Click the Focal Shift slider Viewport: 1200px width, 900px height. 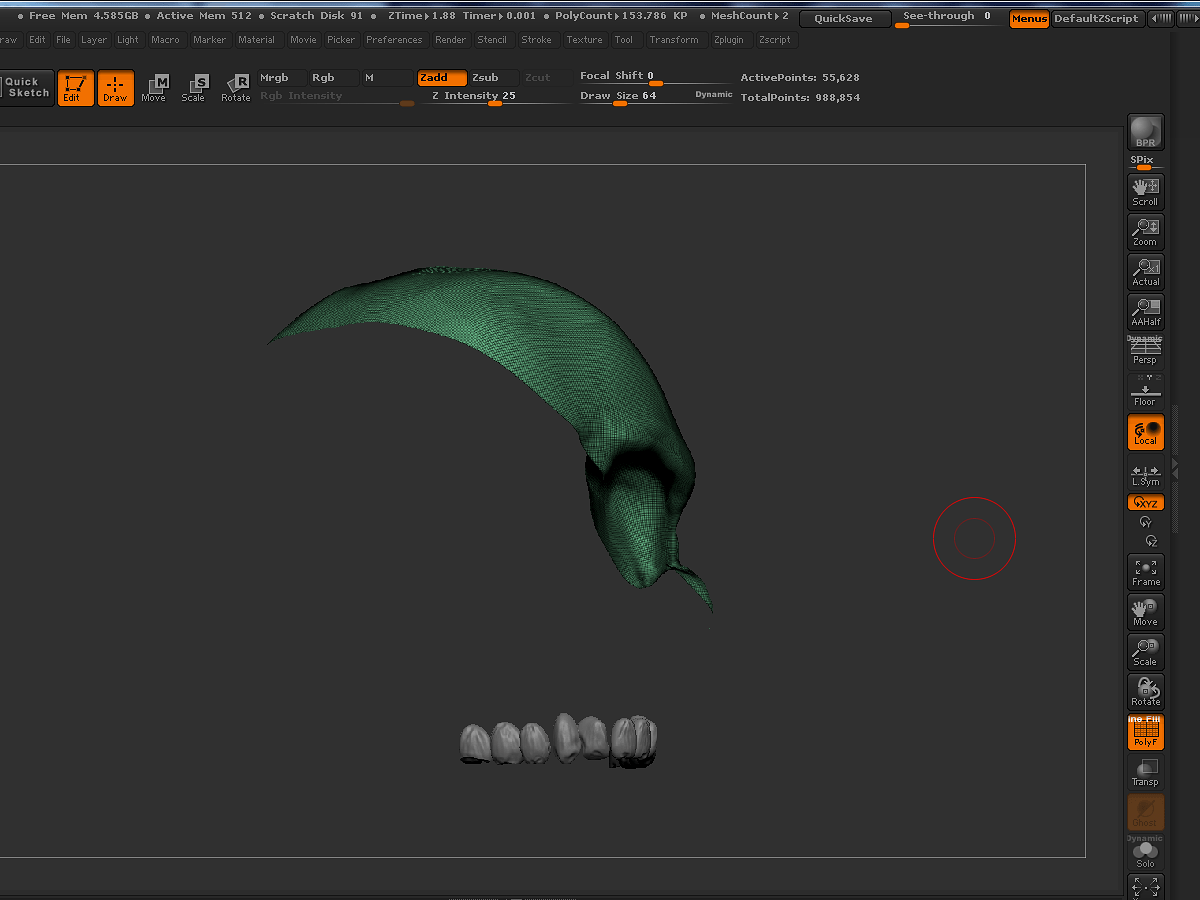[x=654, y=78]
